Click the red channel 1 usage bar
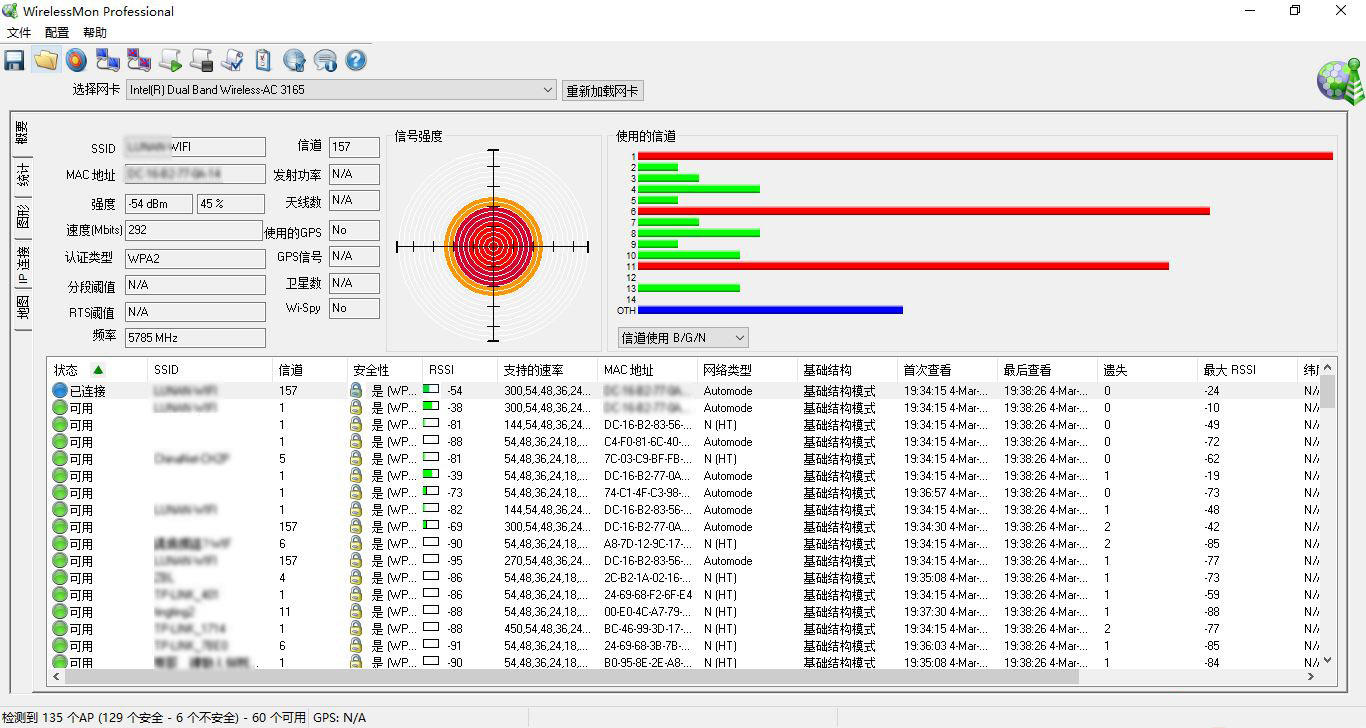Screen dimensions: 1366x728 [x=985, y=156]
